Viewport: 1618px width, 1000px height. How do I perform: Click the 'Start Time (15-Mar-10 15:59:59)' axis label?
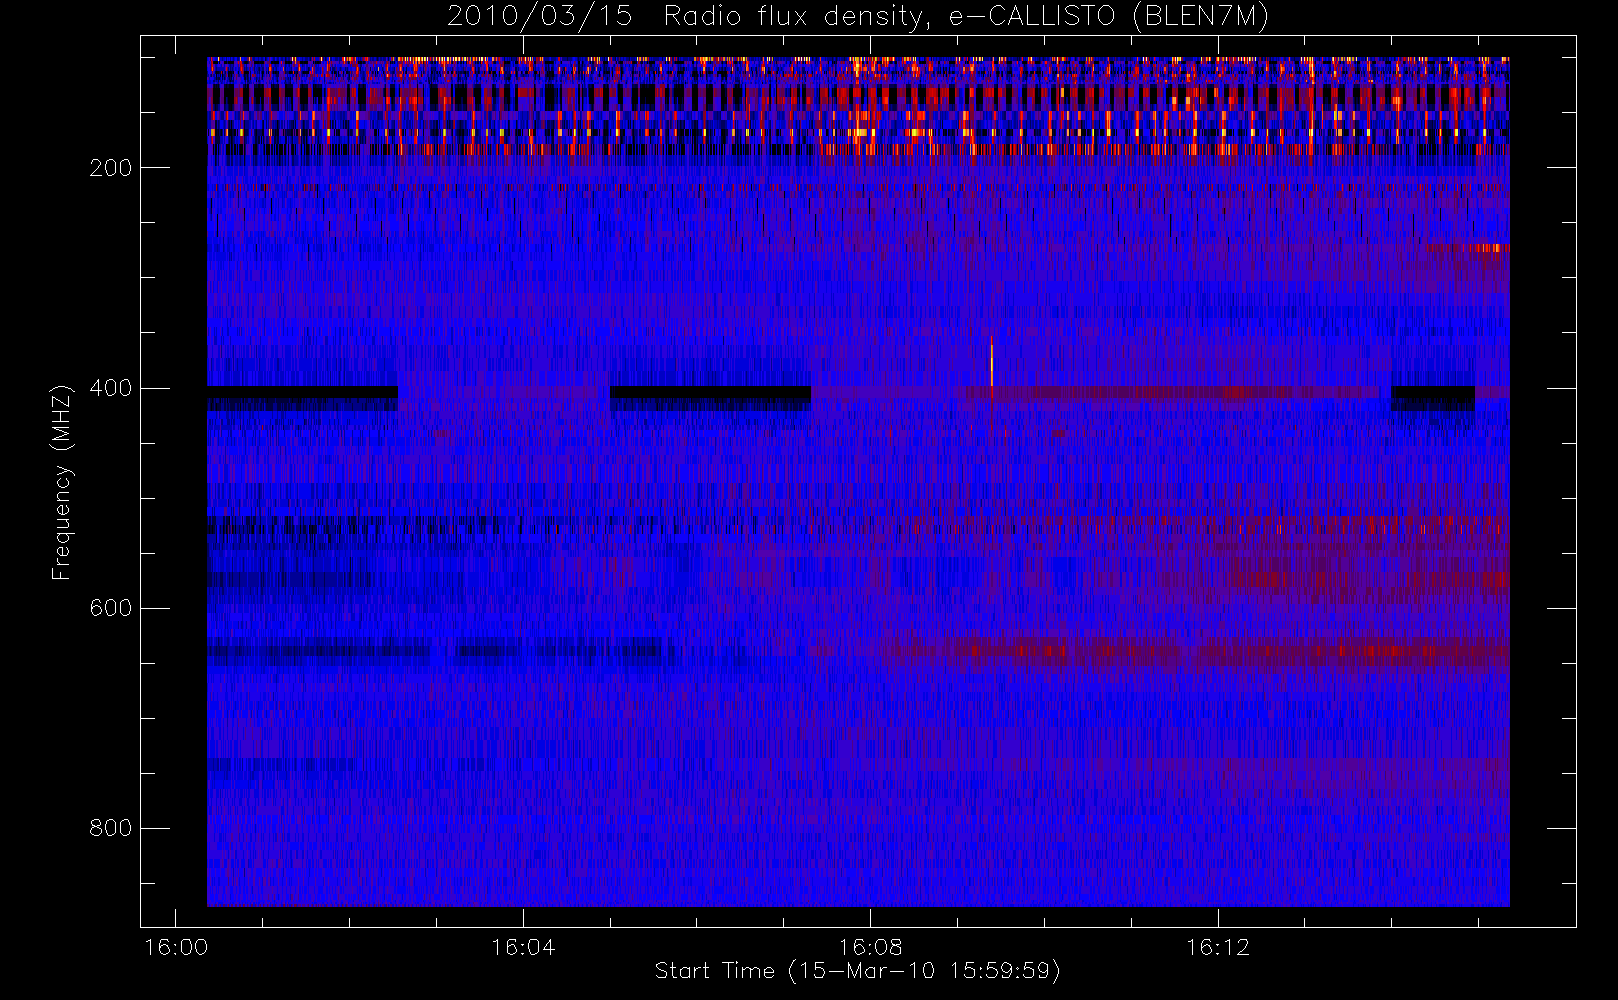click(x=857, y=971)
